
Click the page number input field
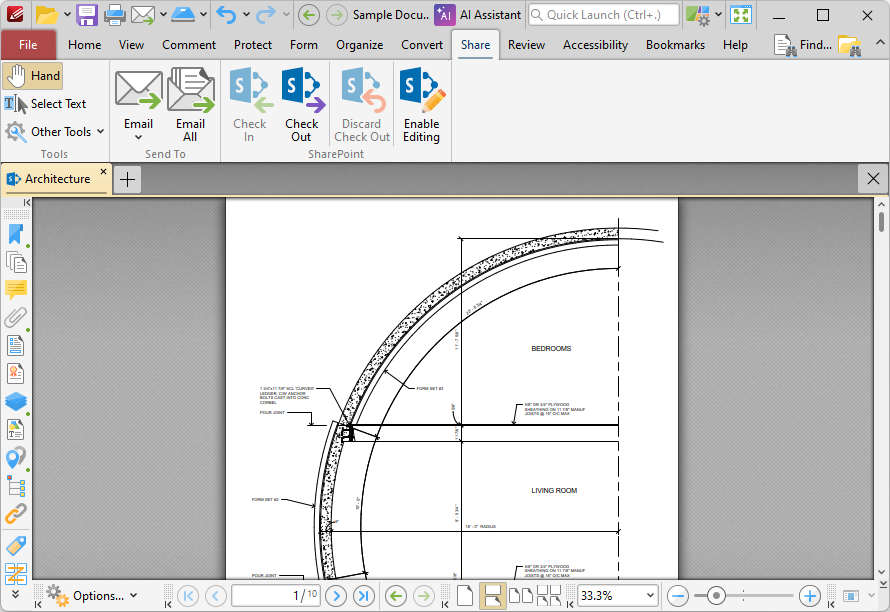click(x=275, y=596)
